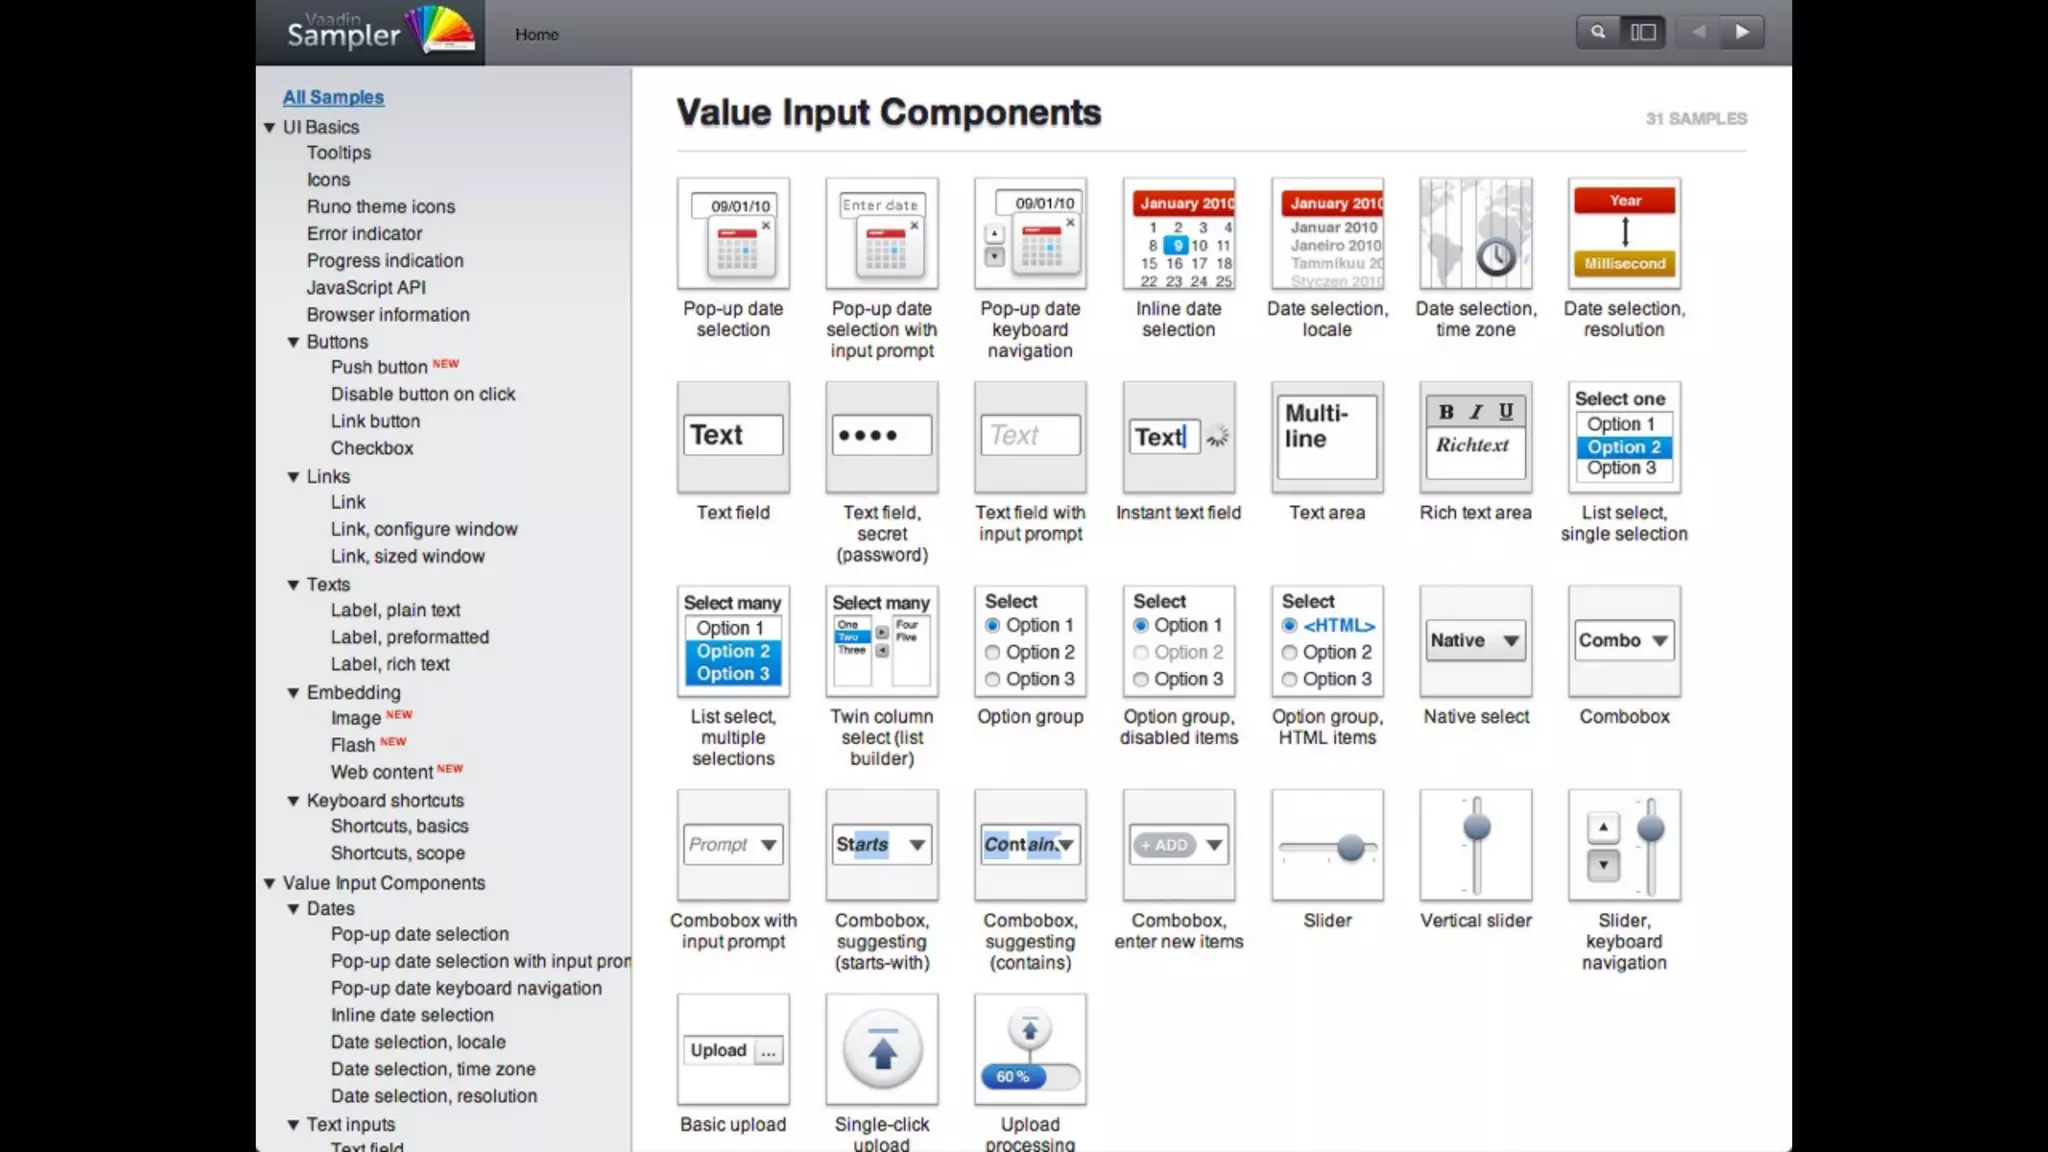Screen dimensions: 2048x1152
Task: Open the Pop-up date selection sample icon
Action: (x=733, y=234)
